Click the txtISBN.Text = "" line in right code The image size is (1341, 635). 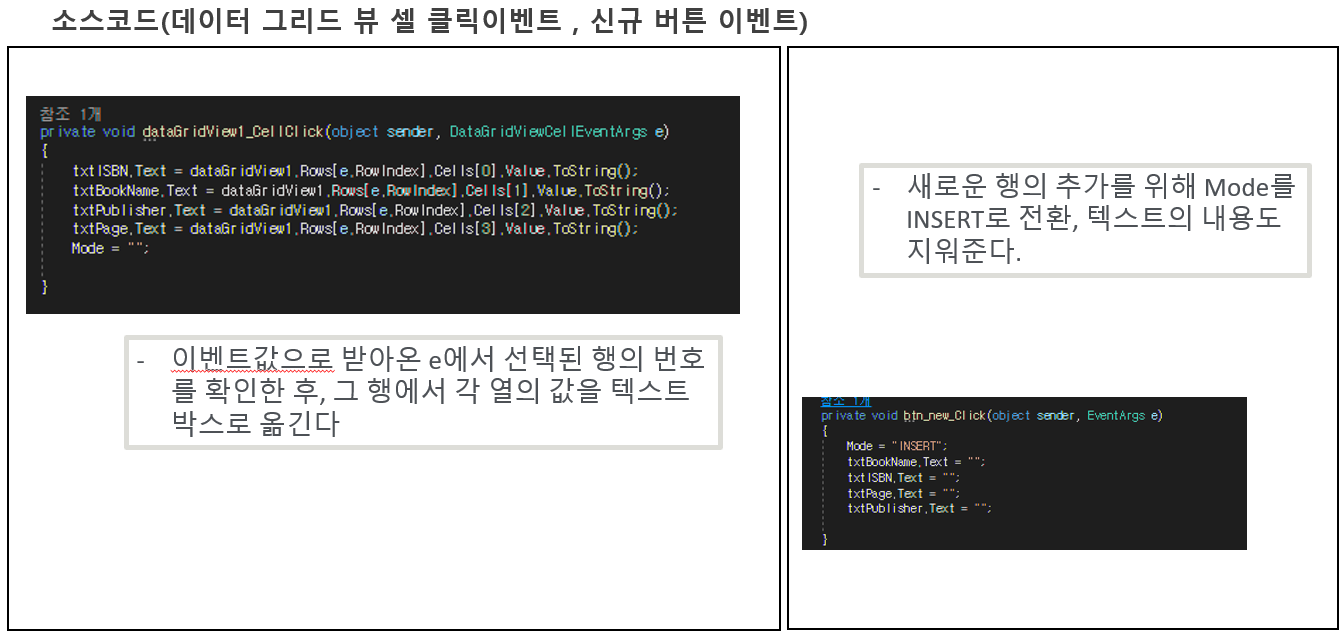[x=903, y=477]
